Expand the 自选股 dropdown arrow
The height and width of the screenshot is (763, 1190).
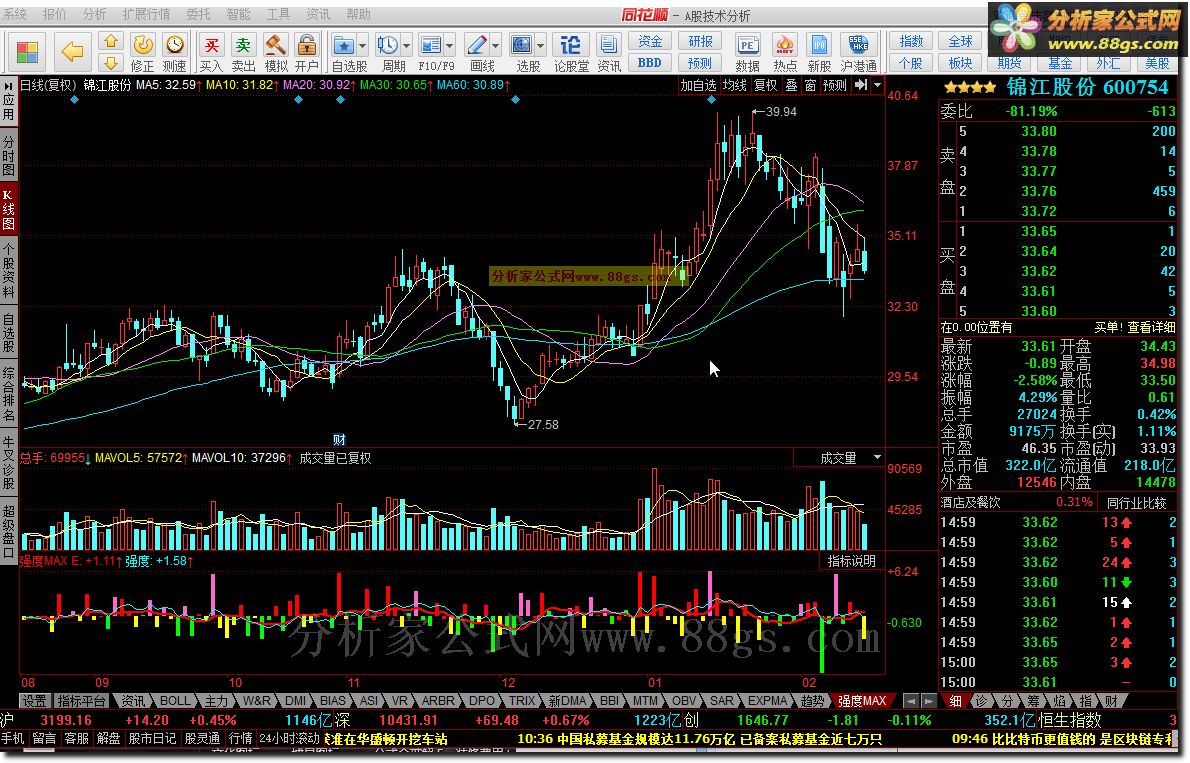click(362, 46)
